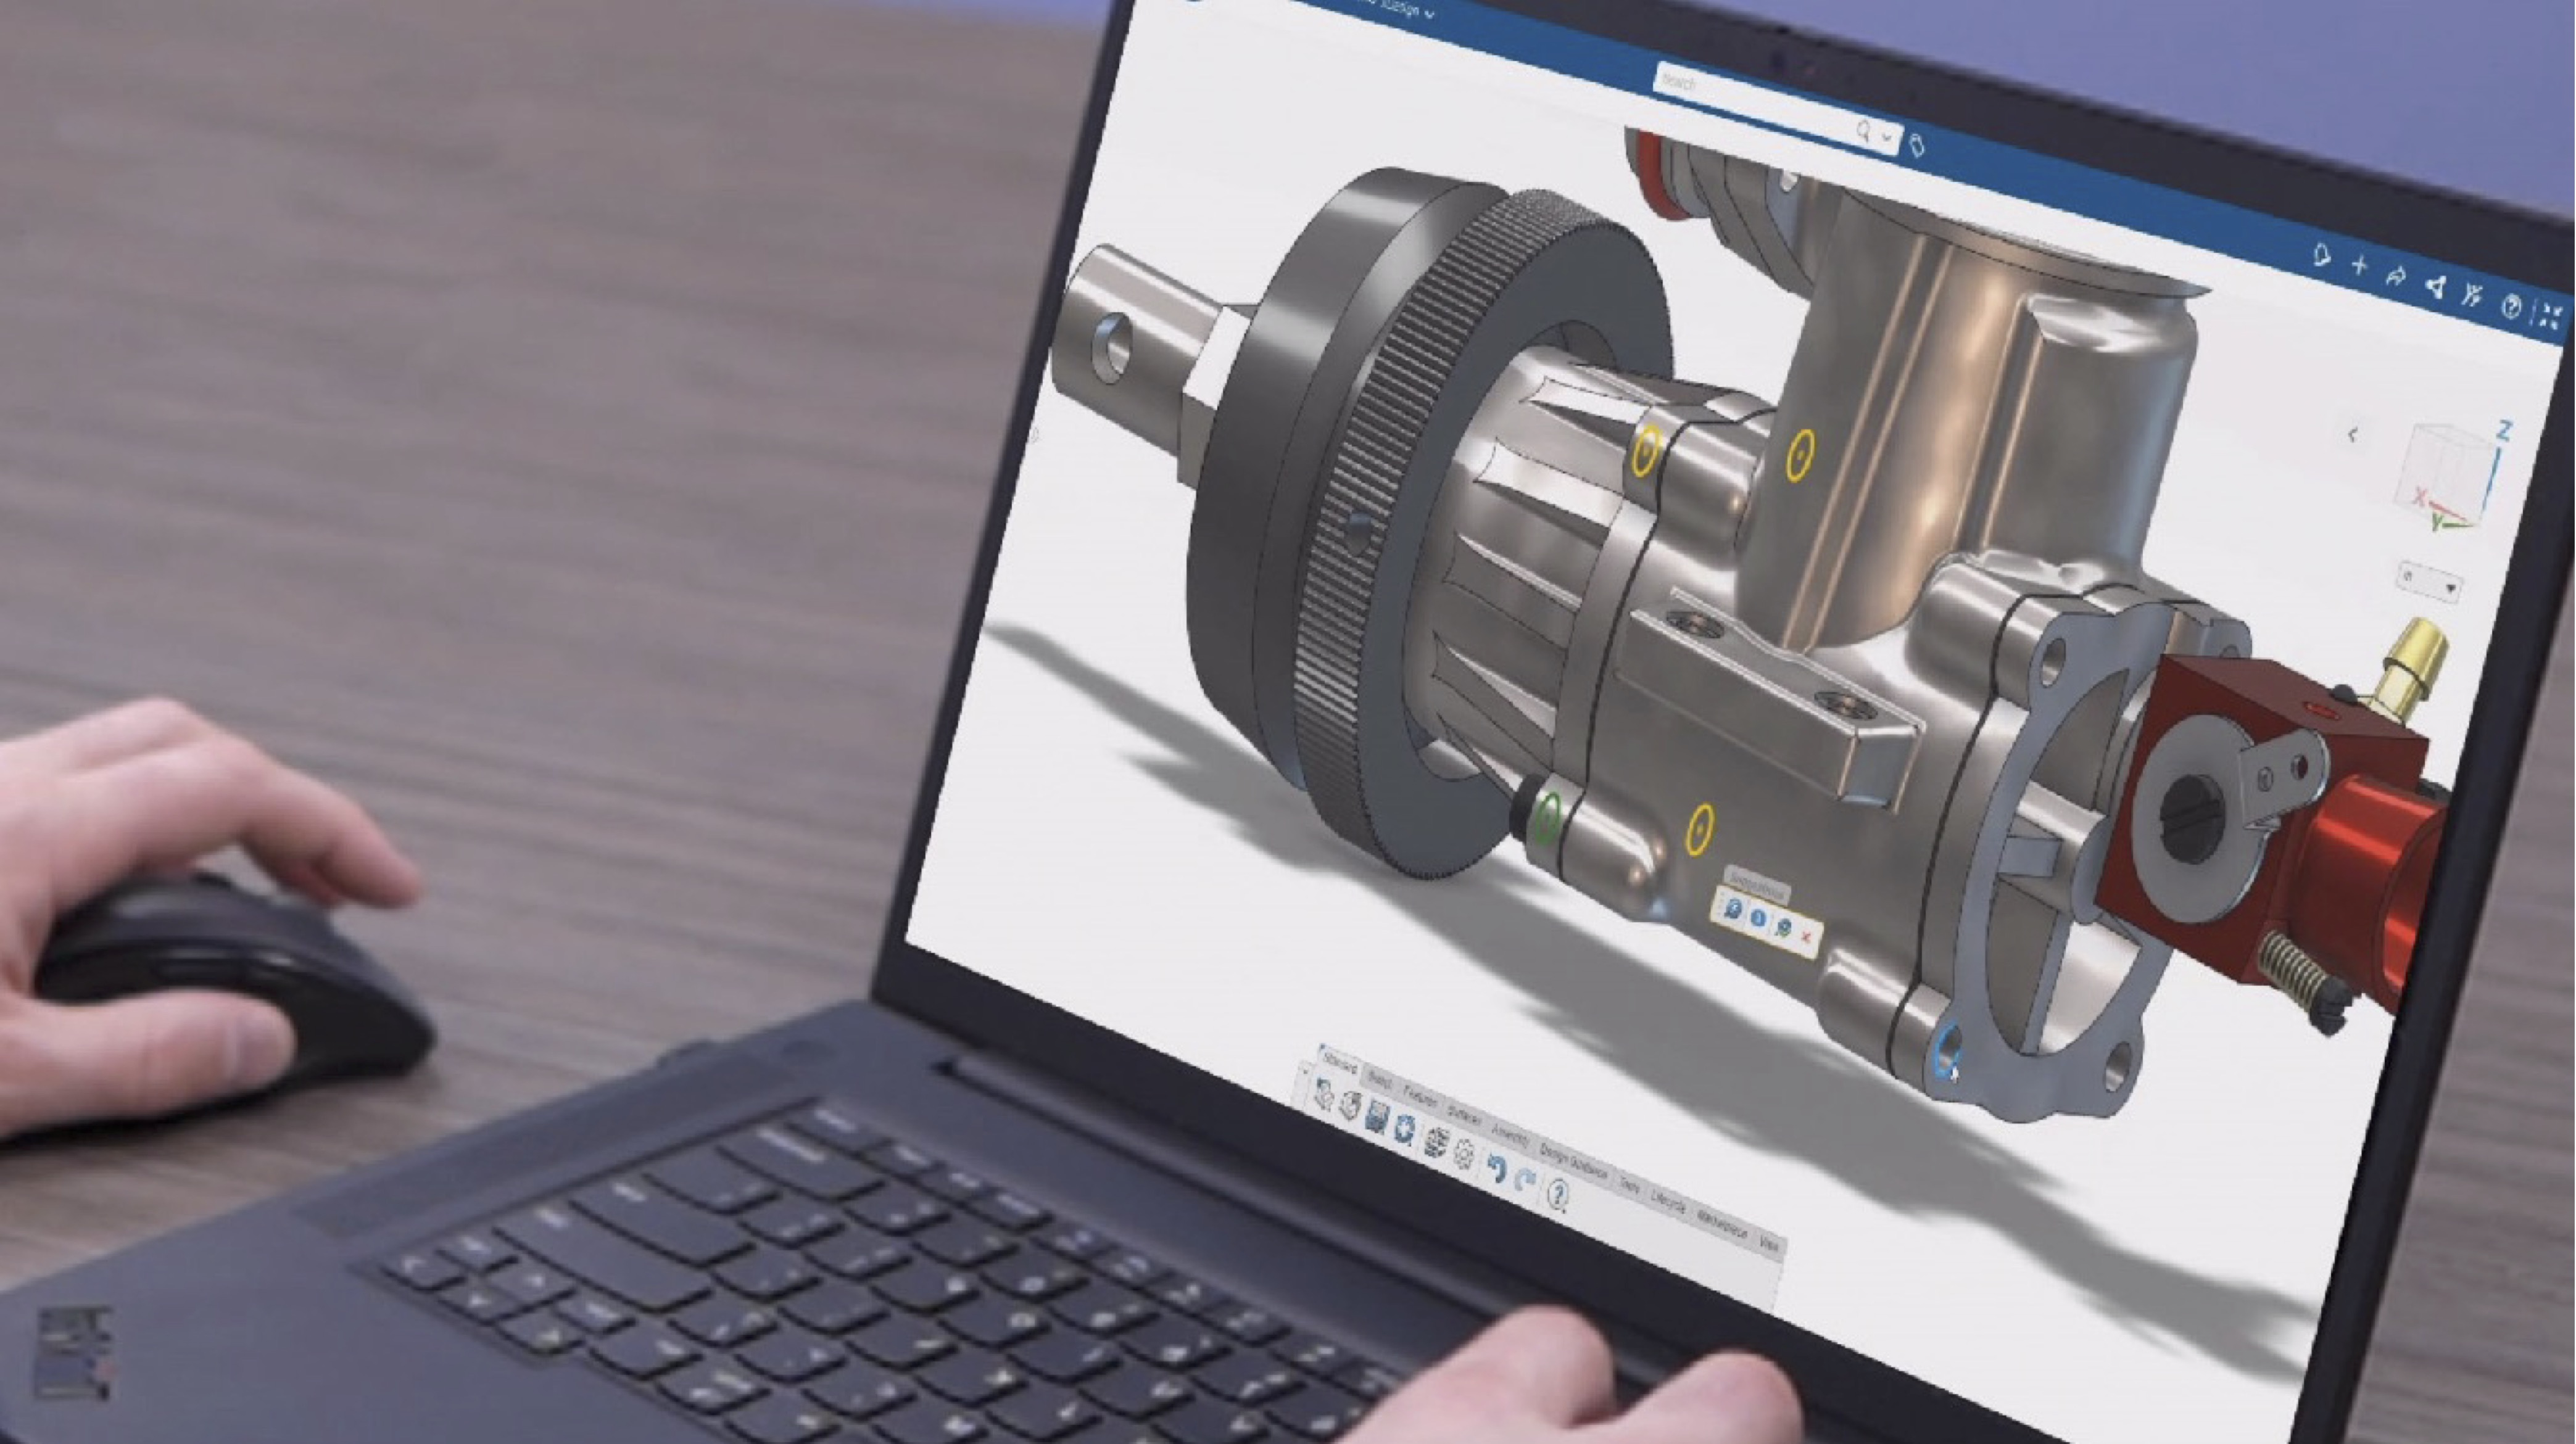Screen dimensions: 2576x1444
Task: Click the Redo arrow in the toolbar
Action: (x=1525, y=1181)
